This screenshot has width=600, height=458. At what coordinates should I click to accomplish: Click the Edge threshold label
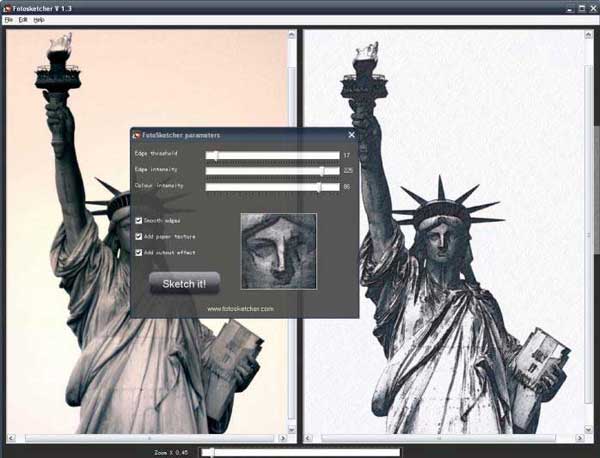pyautogui.click(x=156, y=153)
